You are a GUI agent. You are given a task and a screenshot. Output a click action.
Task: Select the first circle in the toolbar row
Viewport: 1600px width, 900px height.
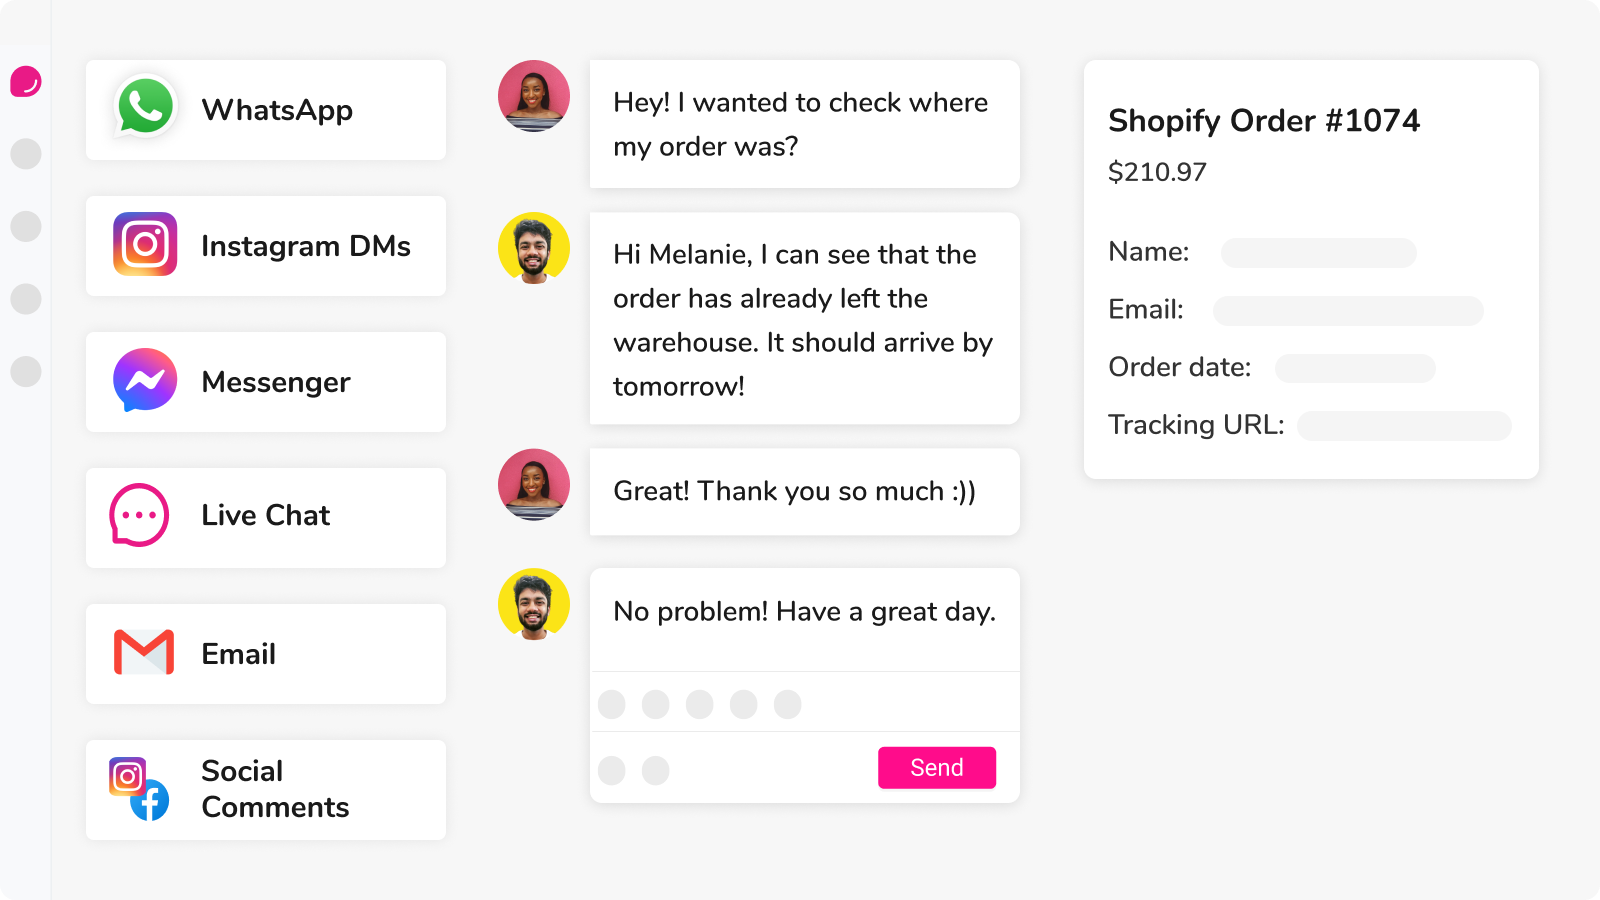(x=612, y=704)
